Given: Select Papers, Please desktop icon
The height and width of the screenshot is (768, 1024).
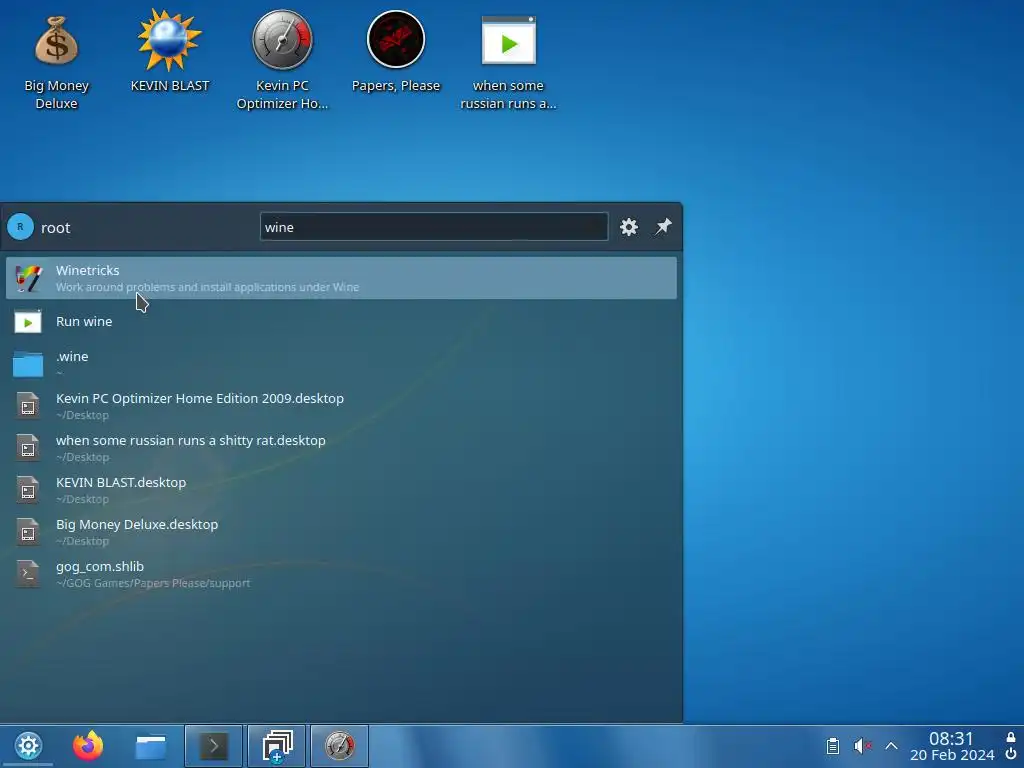Looking at the screenshot, I should click(396, 52).
